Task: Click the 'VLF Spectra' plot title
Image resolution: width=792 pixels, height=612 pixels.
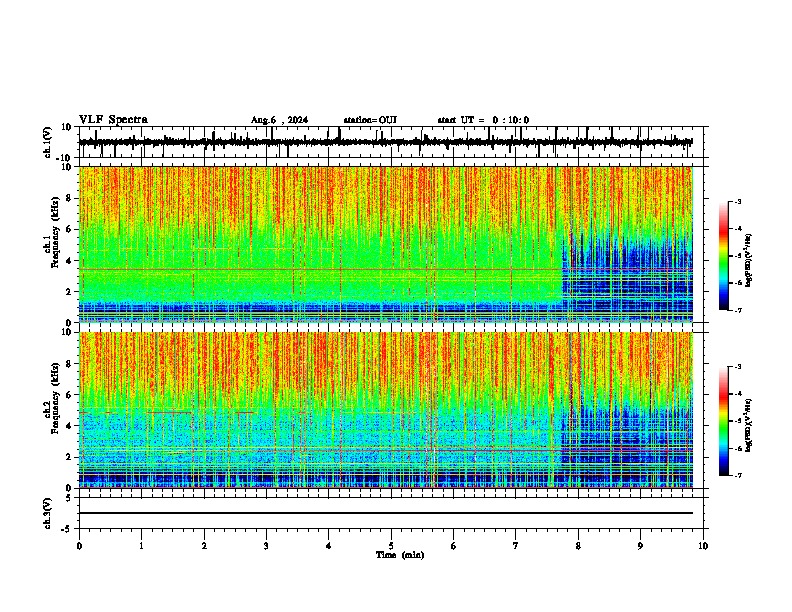Action: click(x=113, y=120)
